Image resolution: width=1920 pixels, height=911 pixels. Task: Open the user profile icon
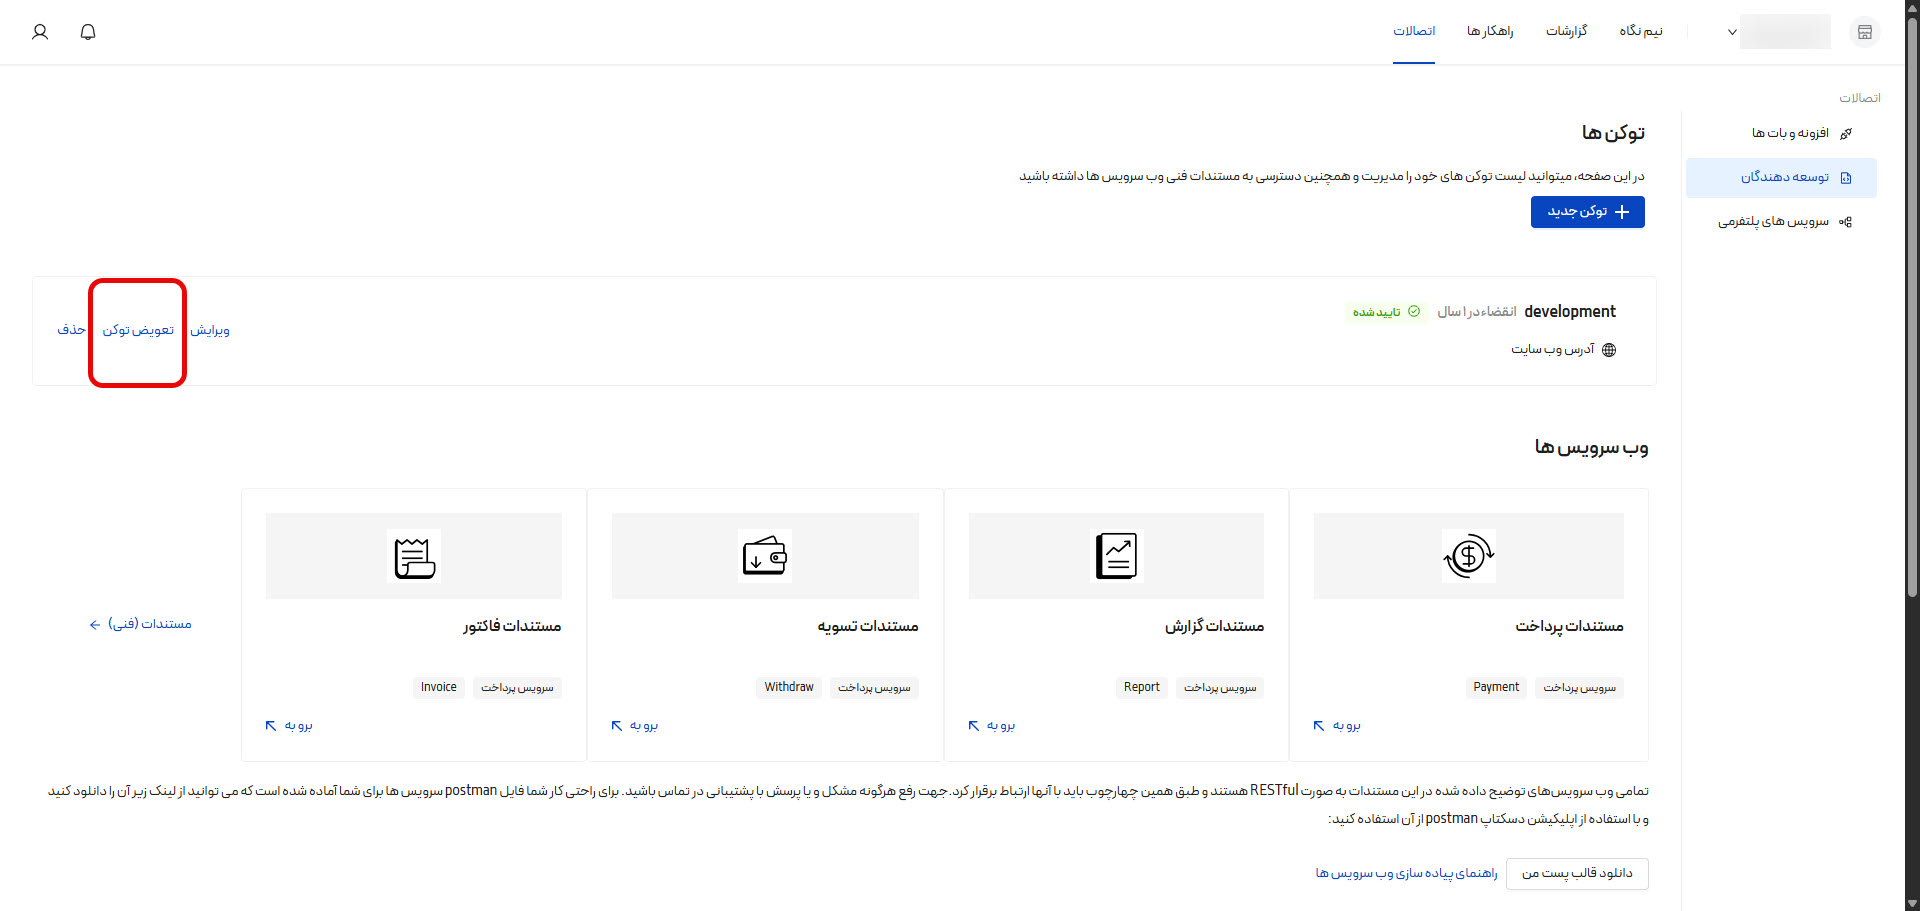[x=40, y=32]
